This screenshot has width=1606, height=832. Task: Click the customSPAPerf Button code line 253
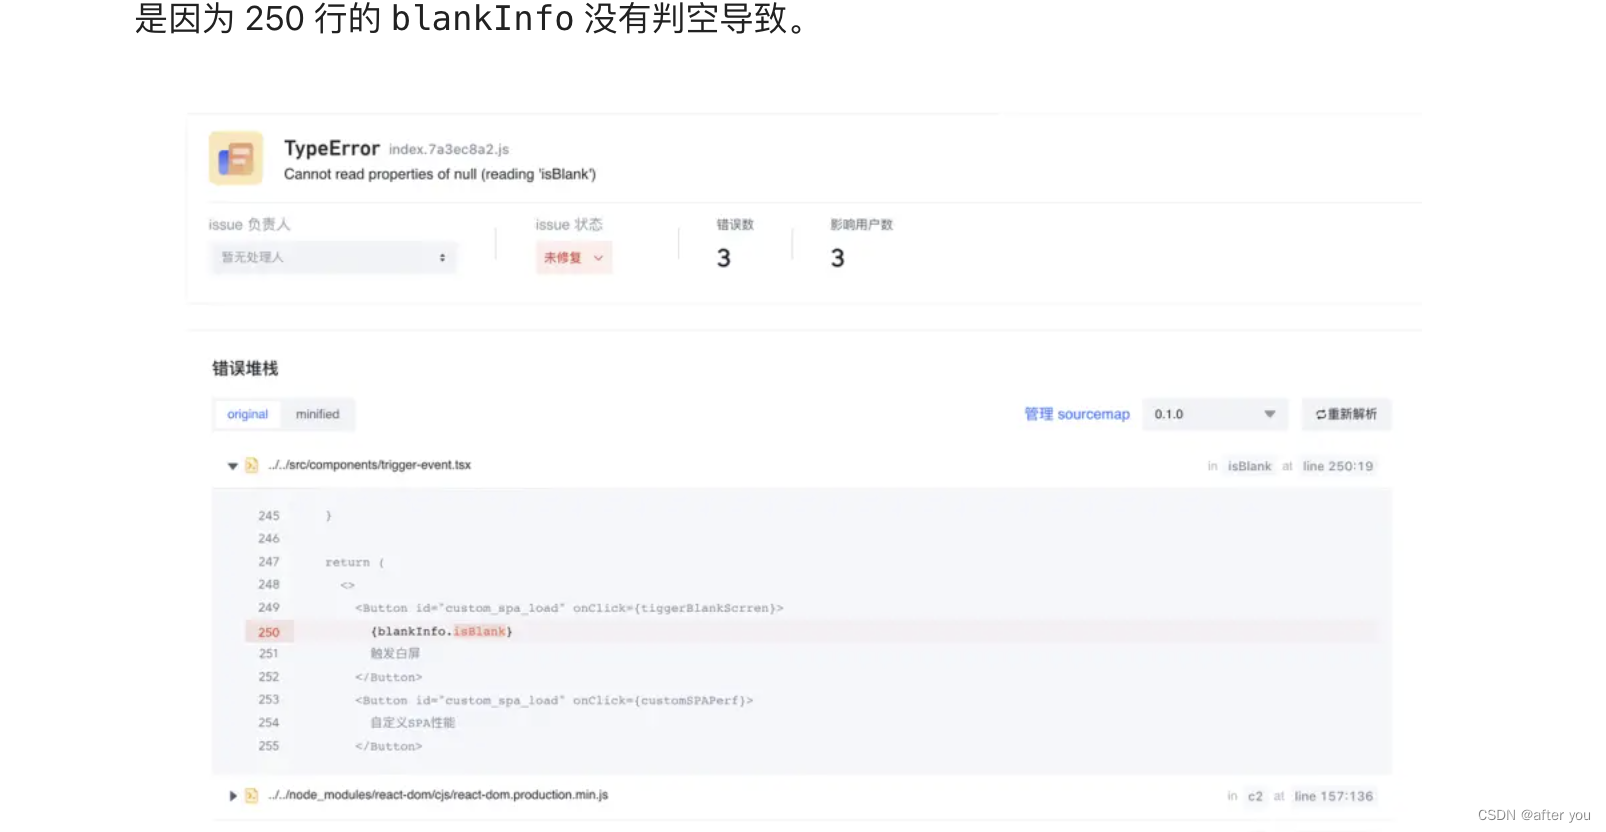point(554,701)
